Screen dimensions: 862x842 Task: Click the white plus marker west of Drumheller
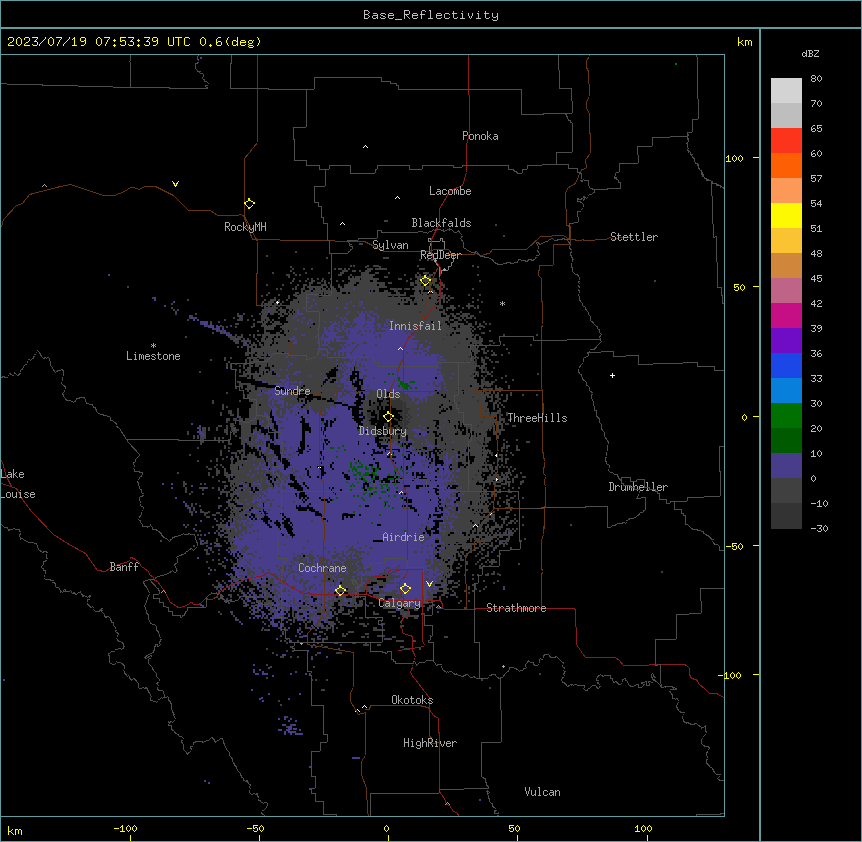(x=612, y=375)
